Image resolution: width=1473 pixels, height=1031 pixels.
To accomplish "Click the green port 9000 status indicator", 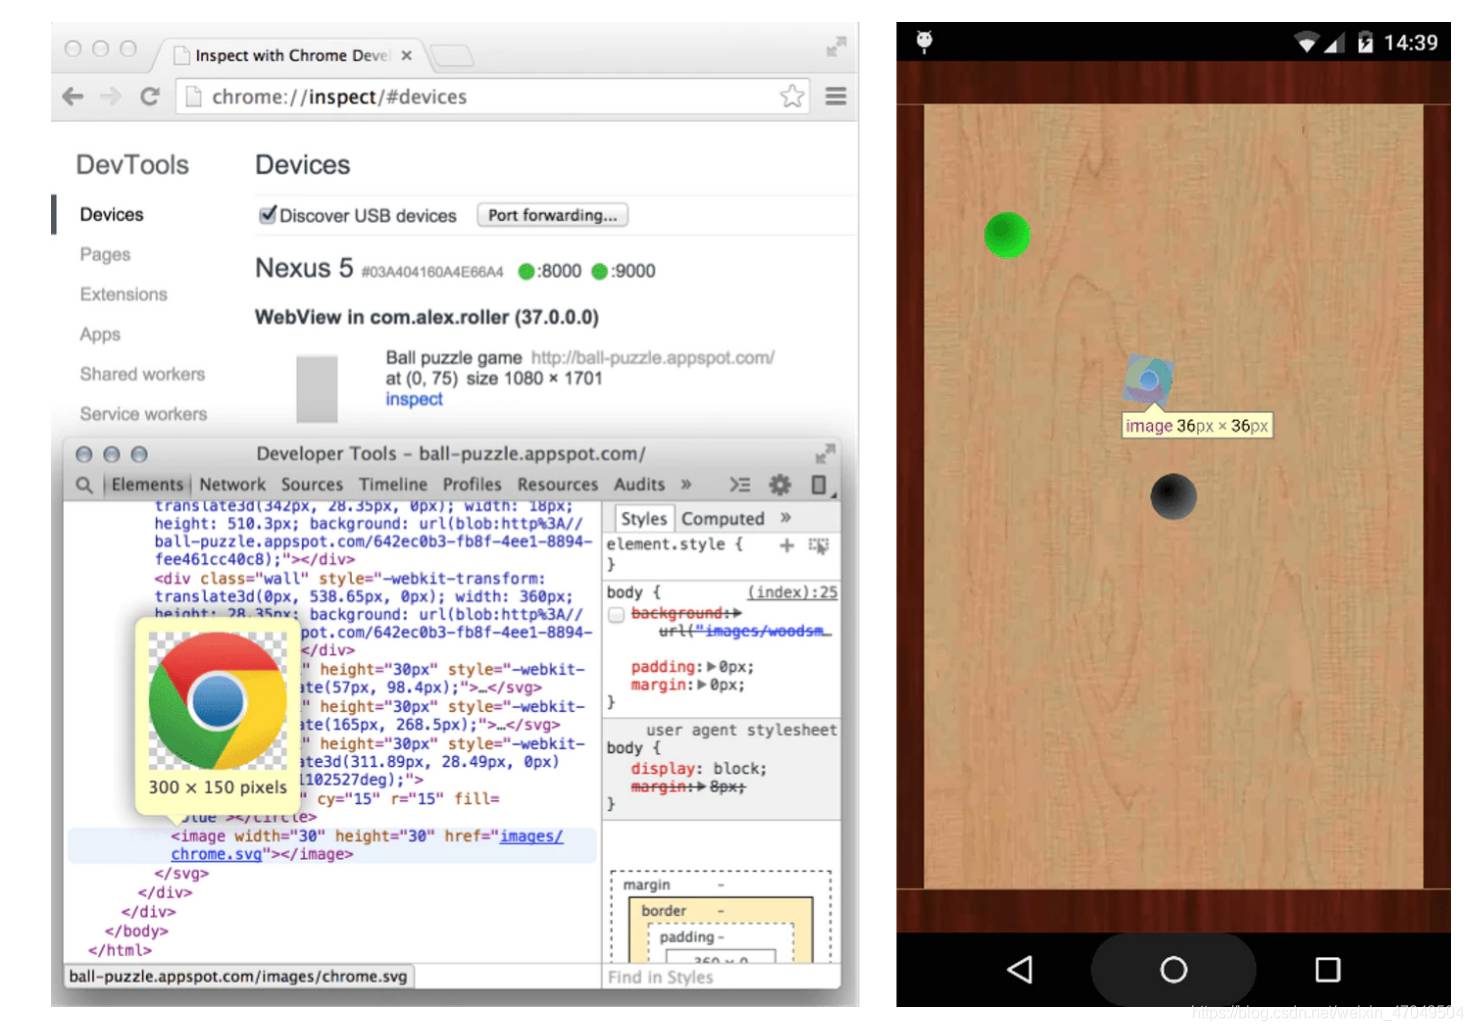I will click(x=600, y=271).
